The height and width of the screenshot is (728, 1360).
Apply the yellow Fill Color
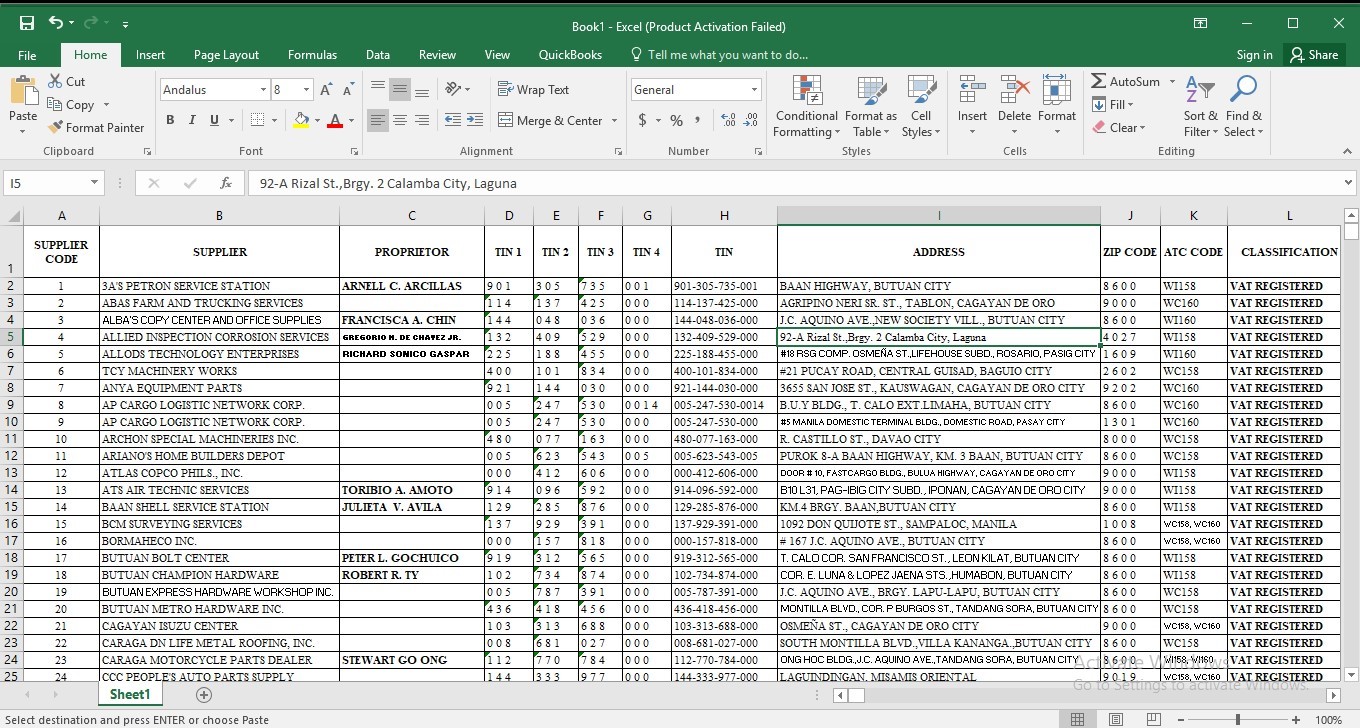(301, 120)
